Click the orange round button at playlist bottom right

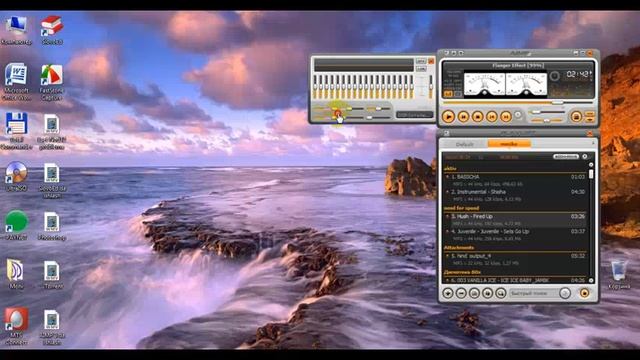pyautogui.click(x=584, y=293)
